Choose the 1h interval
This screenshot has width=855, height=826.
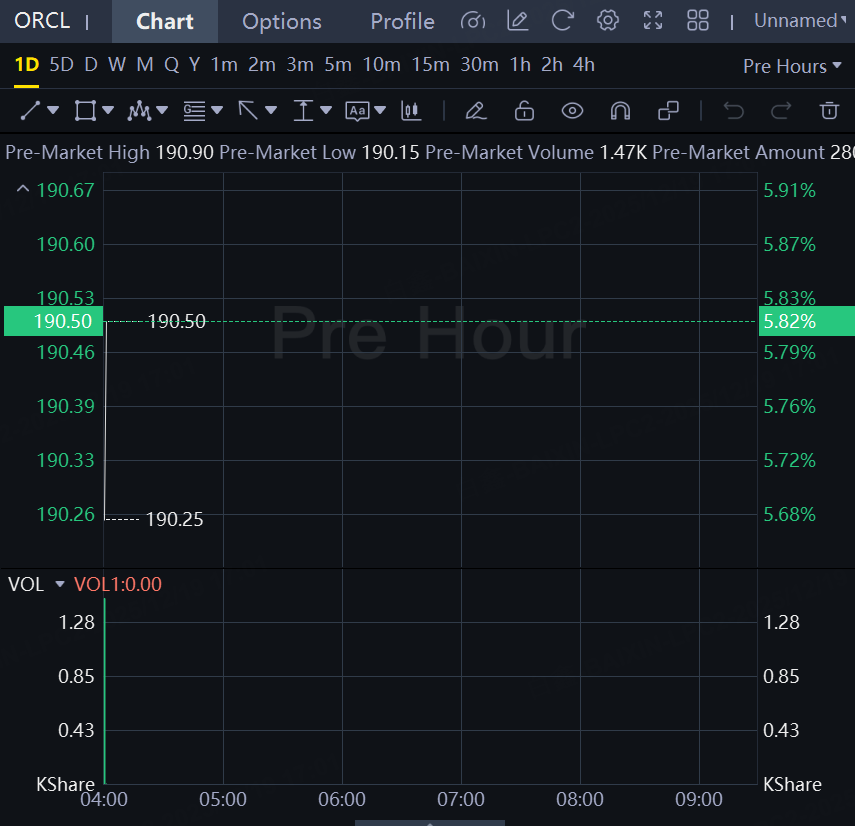tap(520, 65)
